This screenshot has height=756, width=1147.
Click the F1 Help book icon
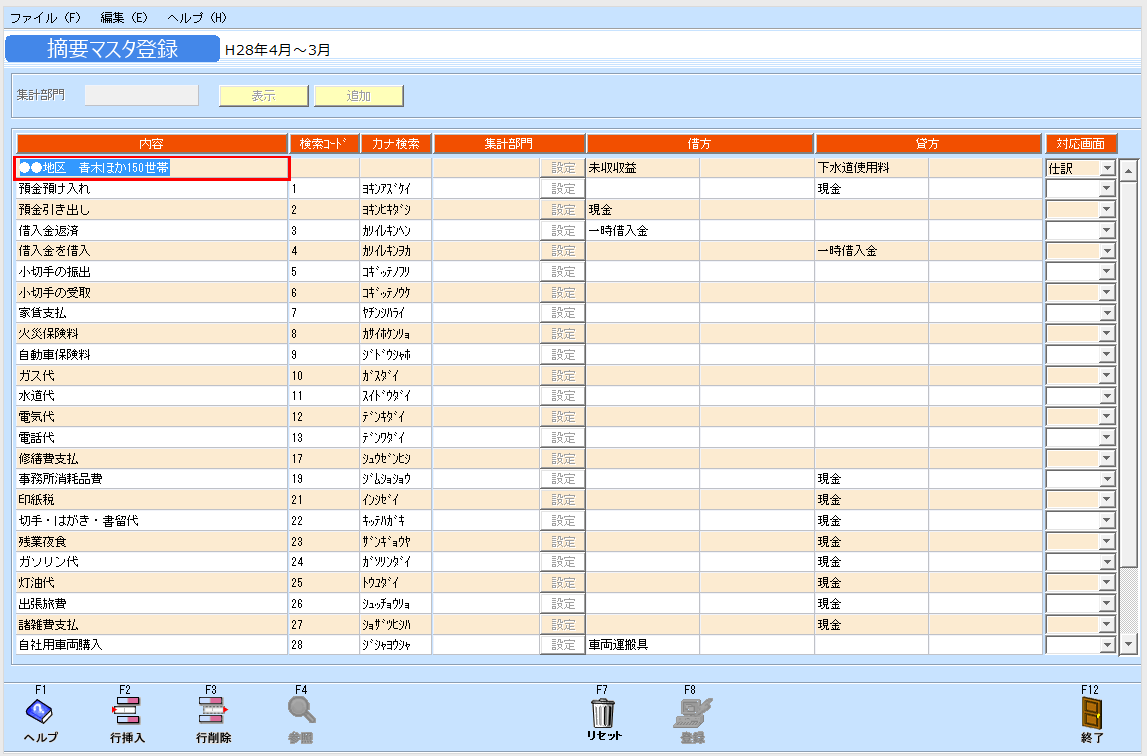[39, 712]
